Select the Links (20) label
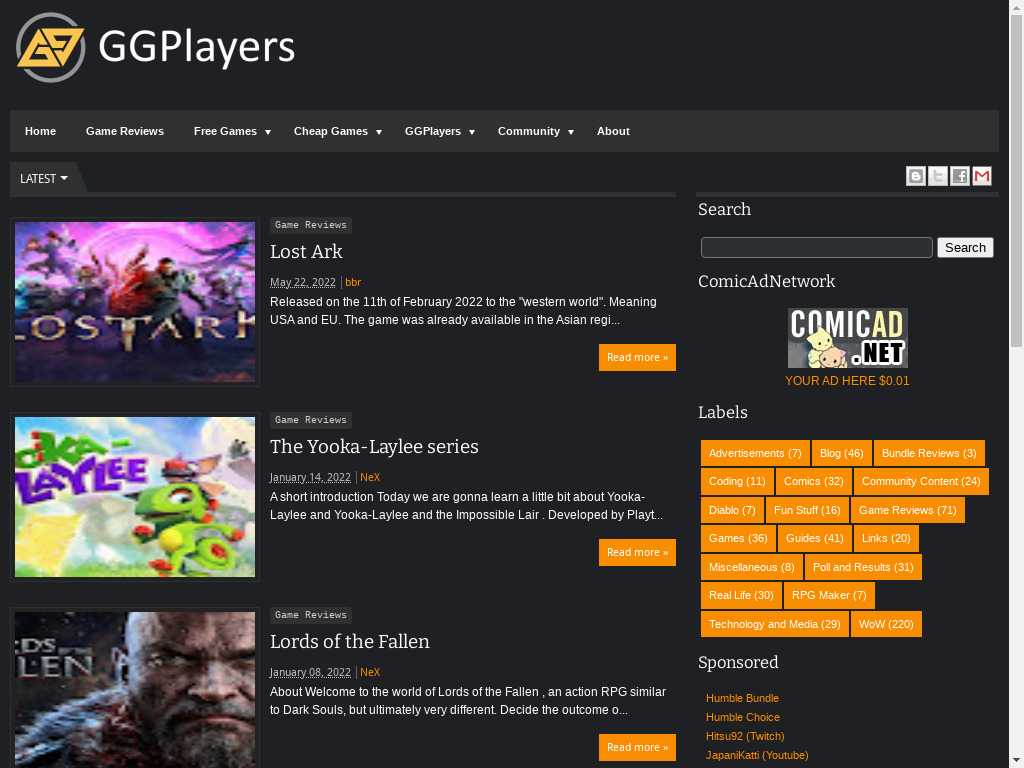1024x768 pixels. pos(886,538)
